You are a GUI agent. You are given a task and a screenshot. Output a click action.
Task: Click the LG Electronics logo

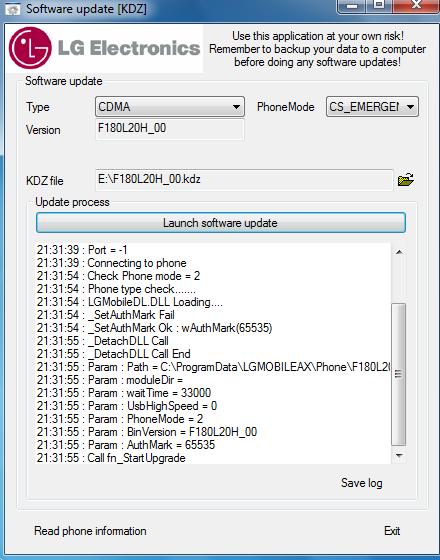click(104, 48)
